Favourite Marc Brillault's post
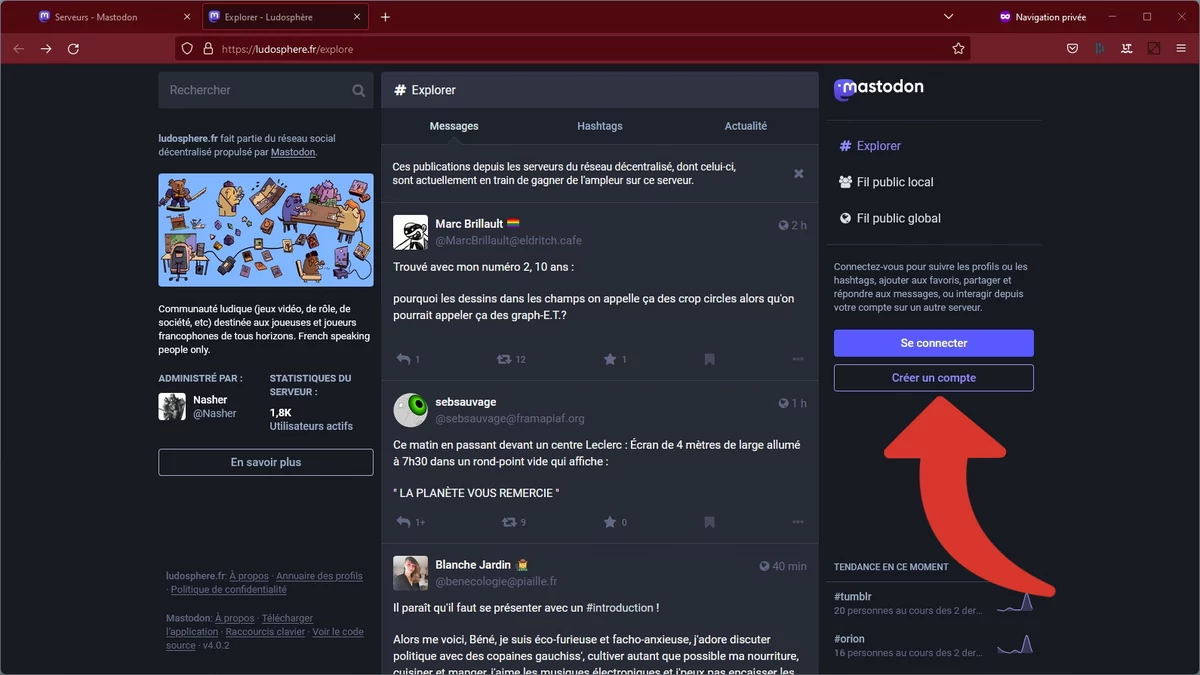Image resolution: width=1200 pixels, height=675 pixels. coord(610,359)
